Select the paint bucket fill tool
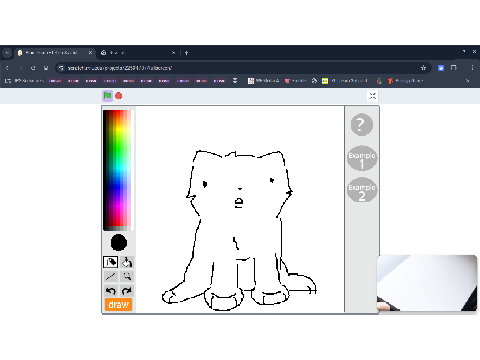This screenshot has height=360, width=480. pos(127,262)
